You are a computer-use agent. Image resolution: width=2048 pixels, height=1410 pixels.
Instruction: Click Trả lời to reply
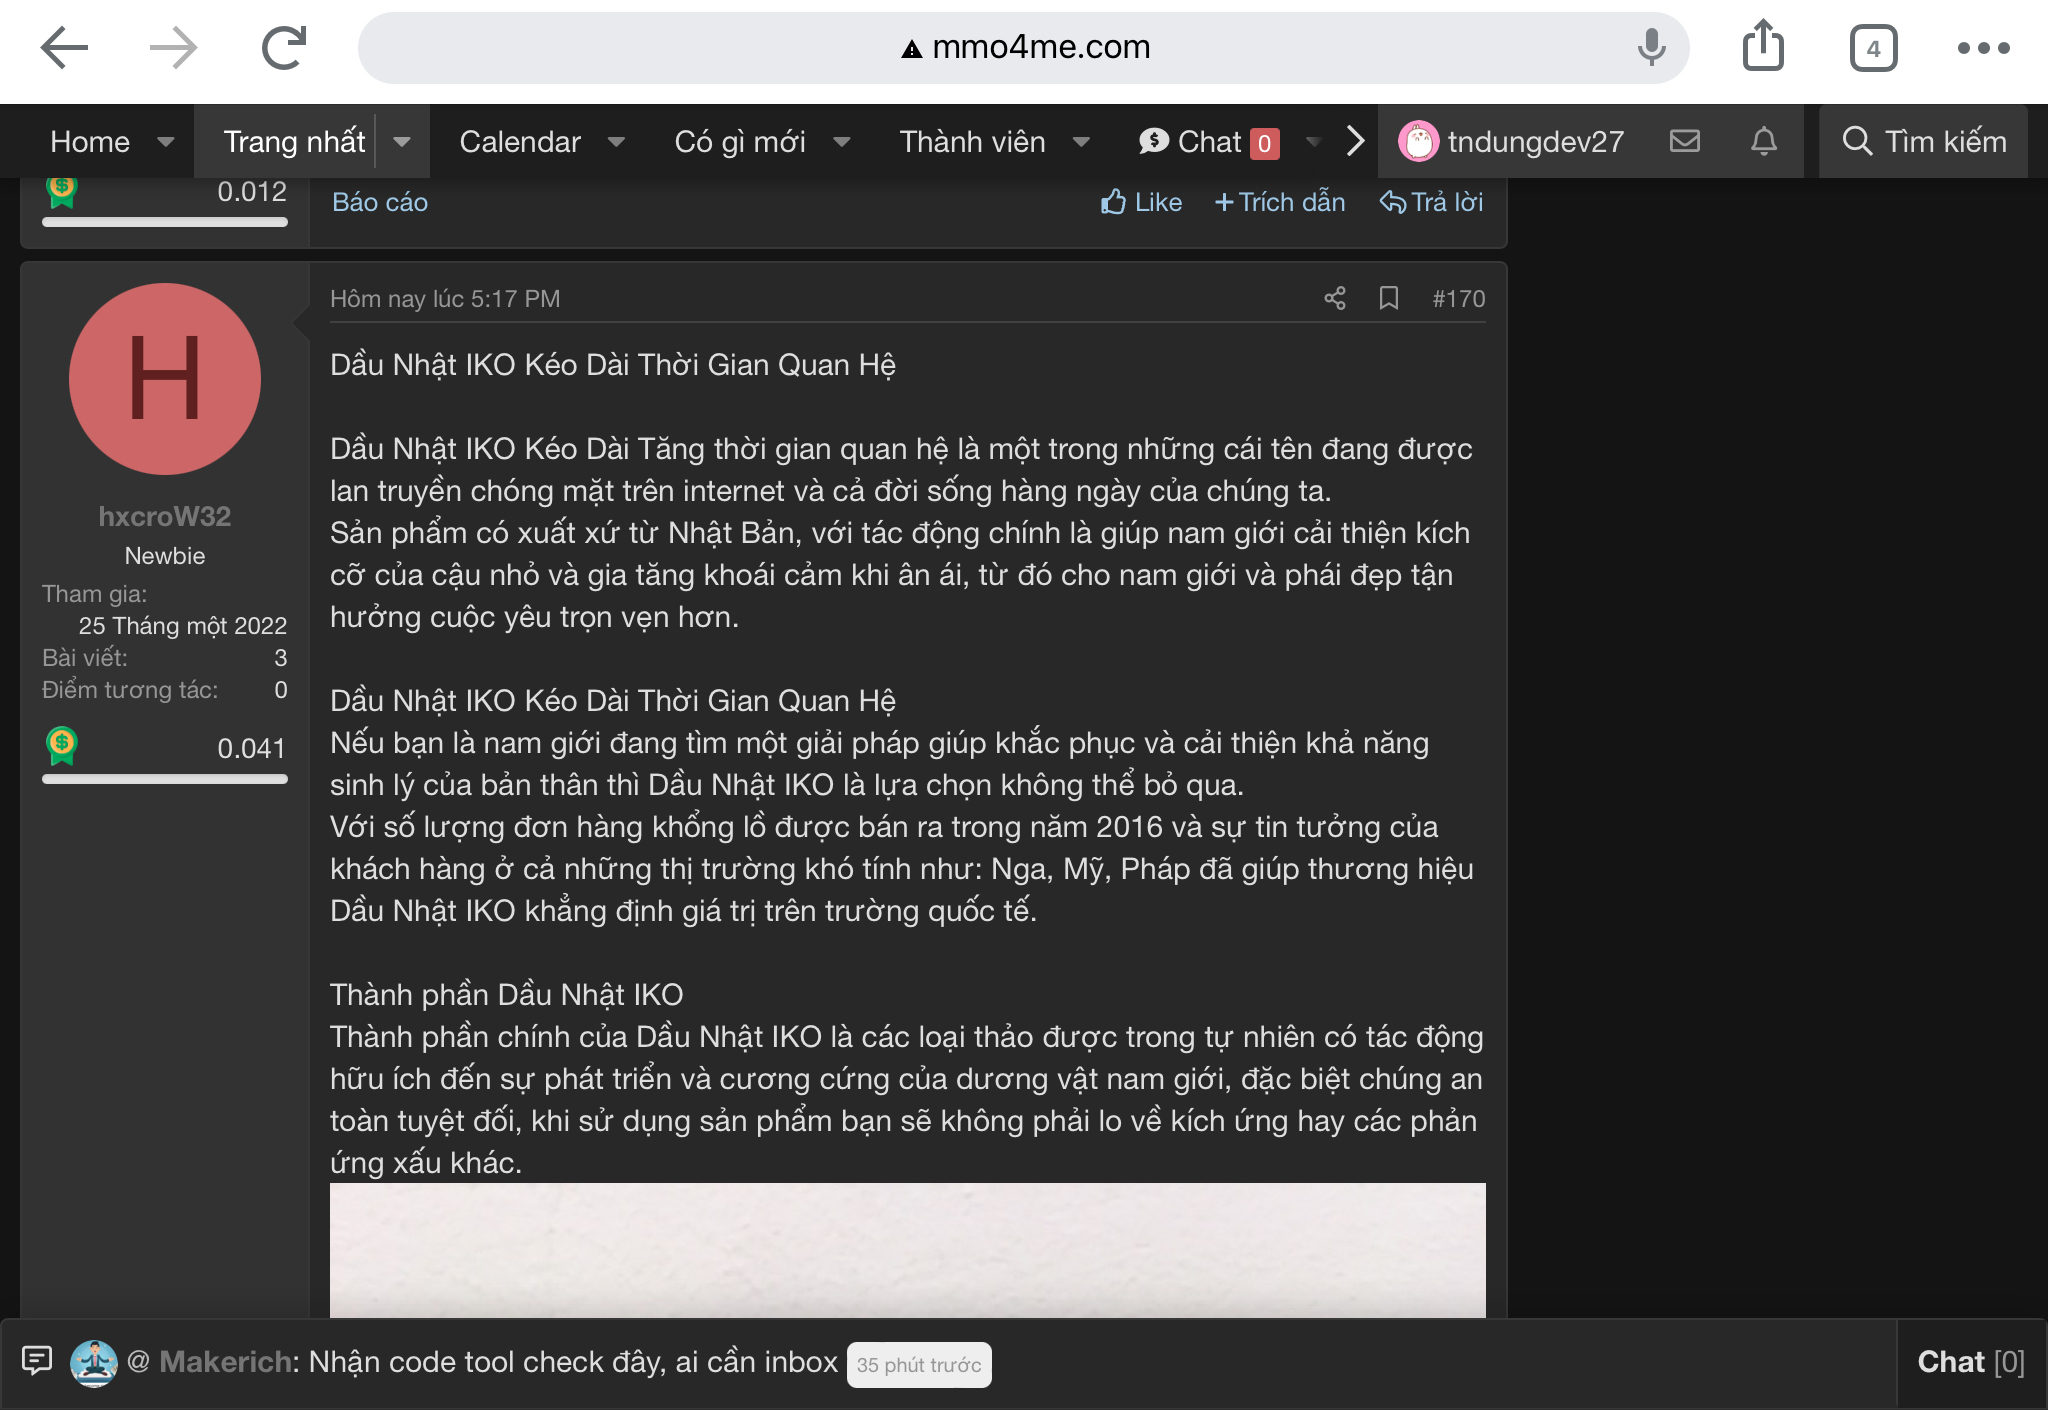click(x=1431, y=202)
